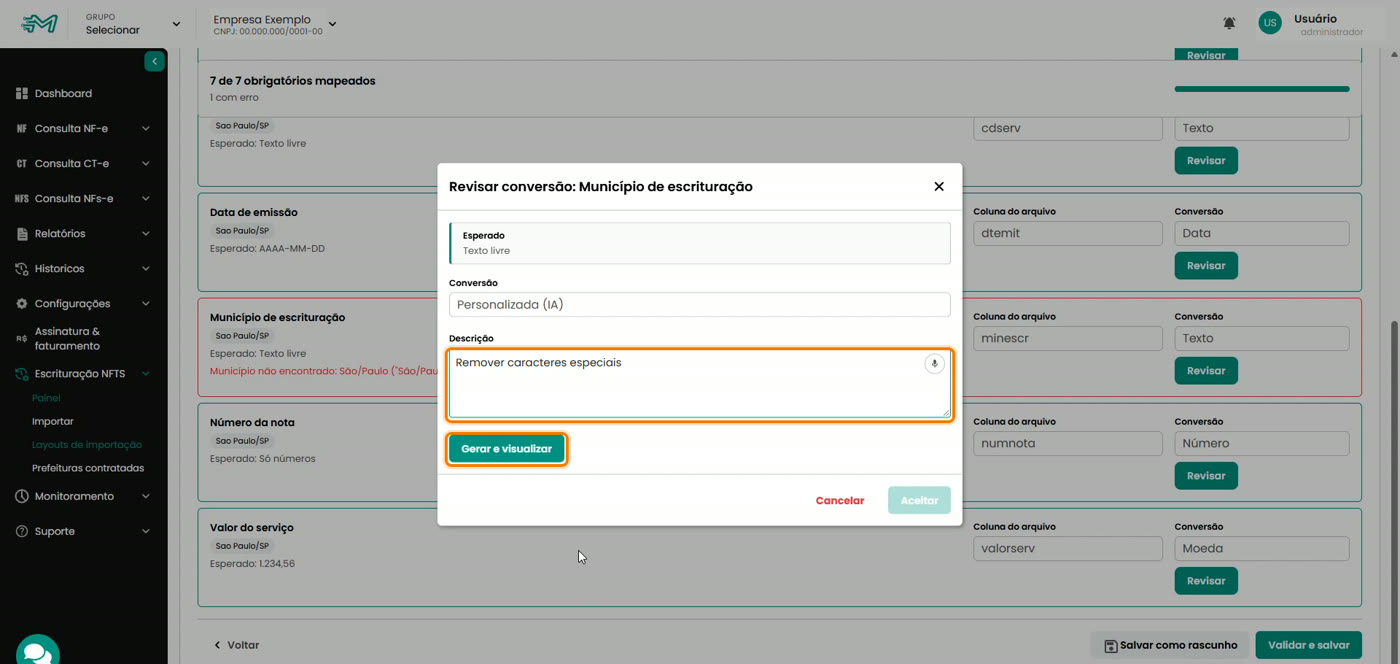
Task: Click the Configurações gear icon
Action: tap(21, 304)
